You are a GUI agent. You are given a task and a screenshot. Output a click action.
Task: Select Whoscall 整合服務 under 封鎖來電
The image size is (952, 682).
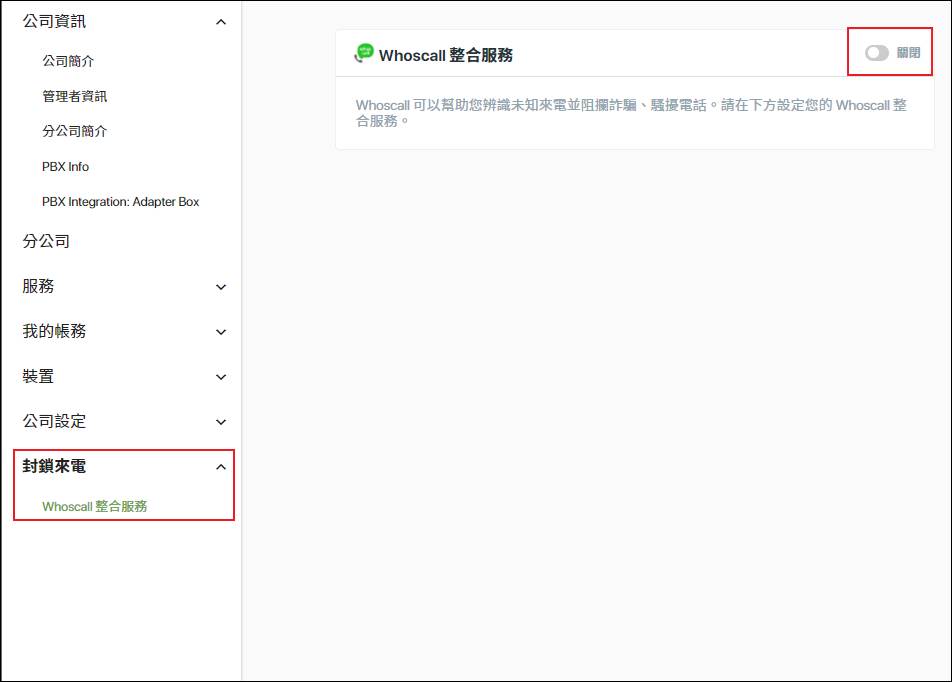point(95,506)
